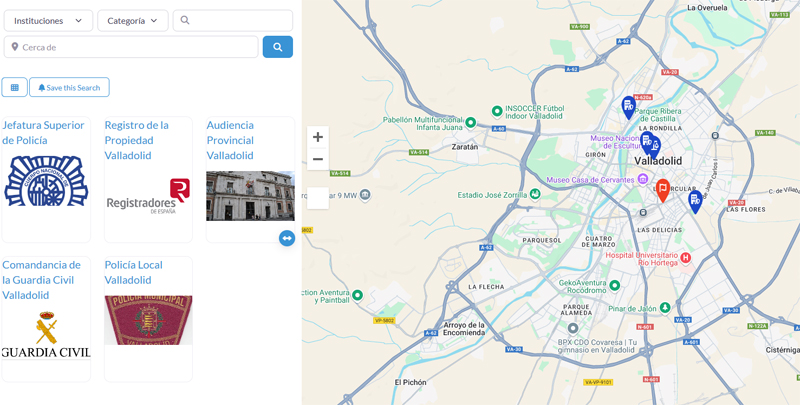800x405 pixels.
Task: Click the 9 MW museum-style pin
Action: [365, 194]
